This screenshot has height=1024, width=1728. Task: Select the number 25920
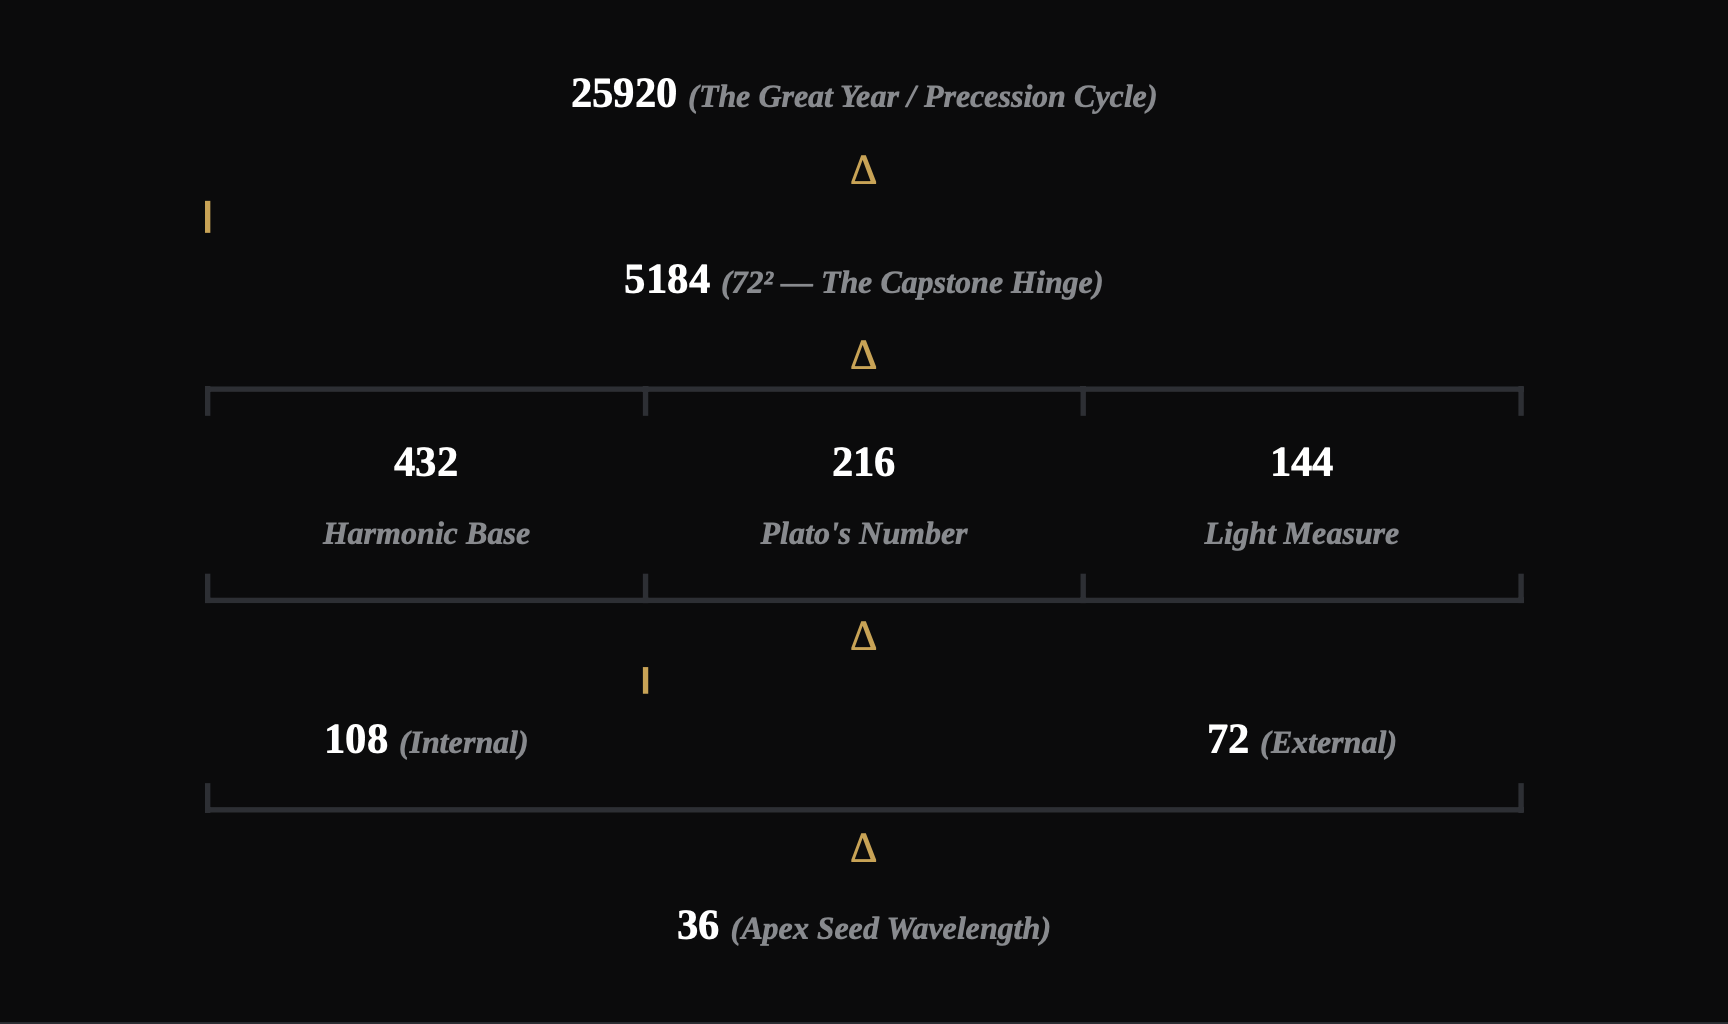[624, 94]
